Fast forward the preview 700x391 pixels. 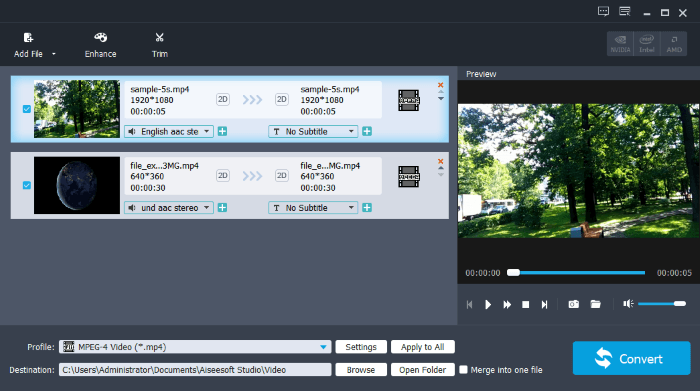point(507,304)
